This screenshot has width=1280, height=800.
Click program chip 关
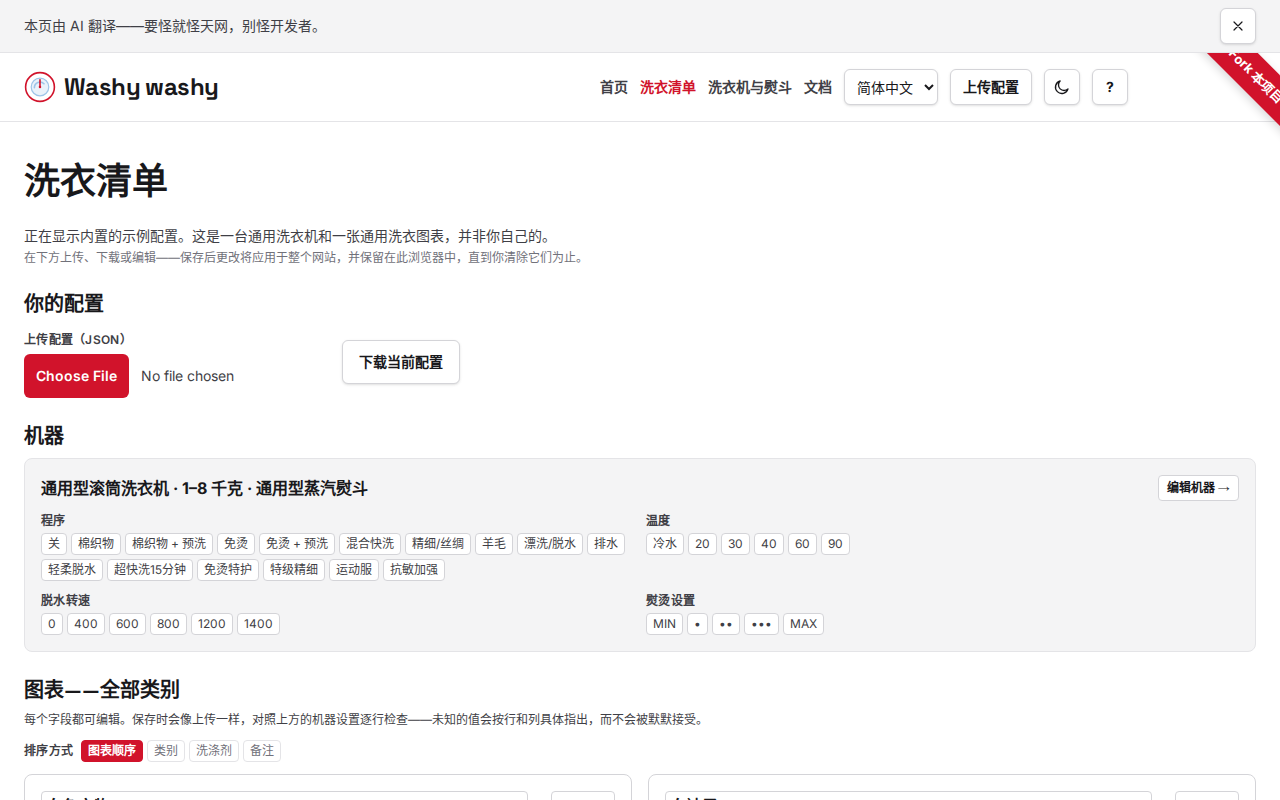54,544
